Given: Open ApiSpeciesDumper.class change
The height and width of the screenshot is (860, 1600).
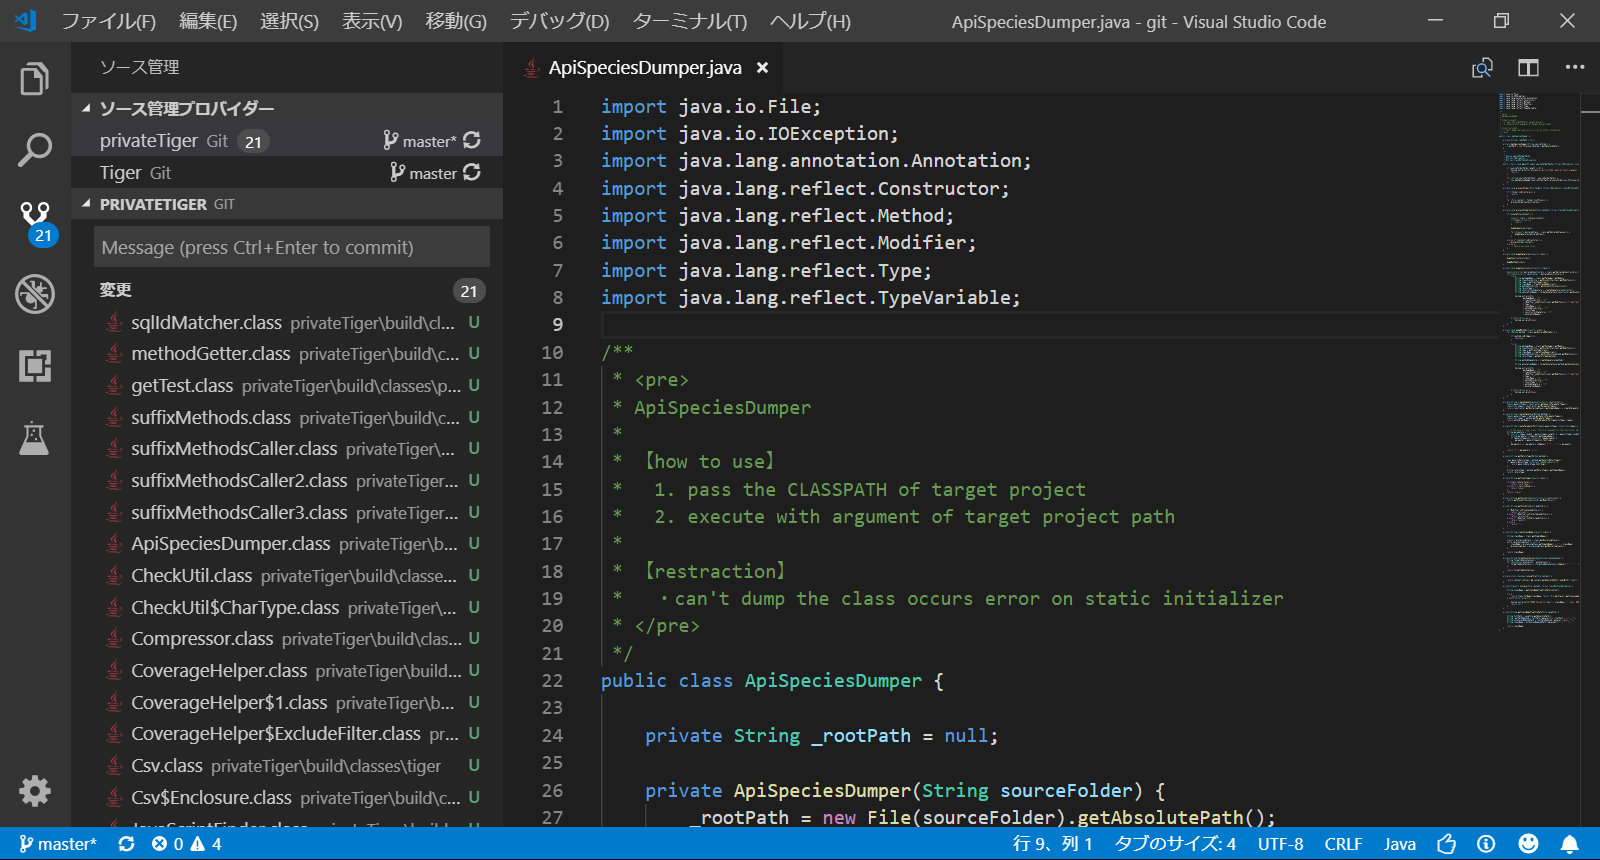Looking at the screenshot, I should [x=287, y=544].
